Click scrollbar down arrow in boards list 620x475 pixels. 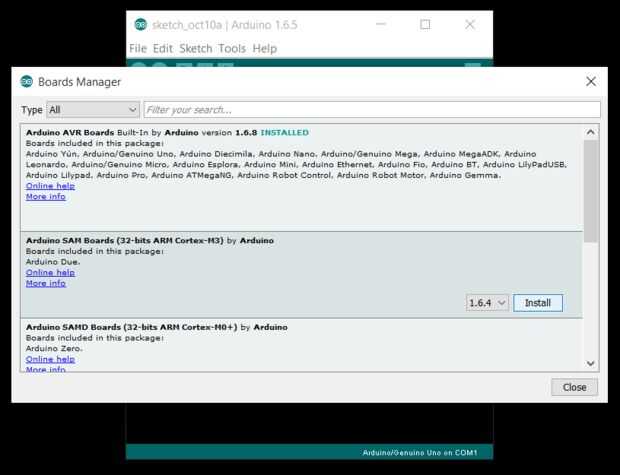[591, 363]
